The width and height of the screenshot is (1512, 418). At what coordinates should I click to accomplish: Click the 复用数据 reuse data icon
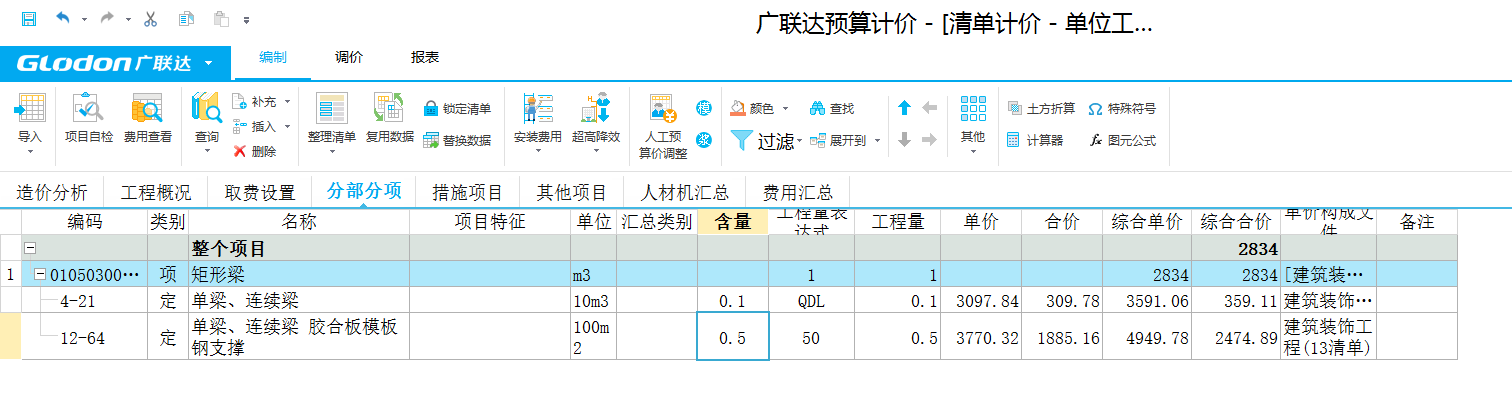tap(389, 108)
